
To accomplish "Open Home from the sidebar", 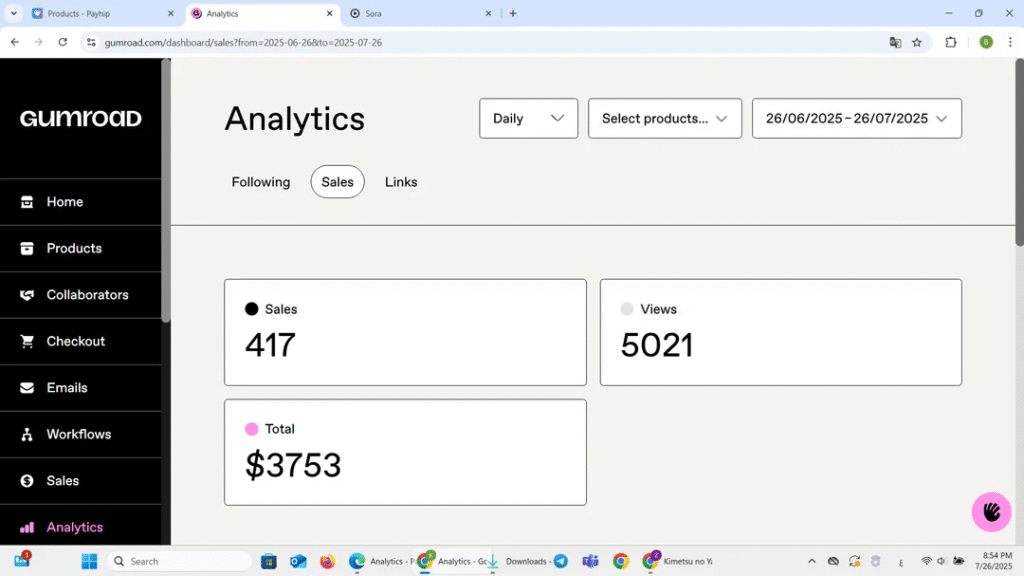I will pos(64,202).
